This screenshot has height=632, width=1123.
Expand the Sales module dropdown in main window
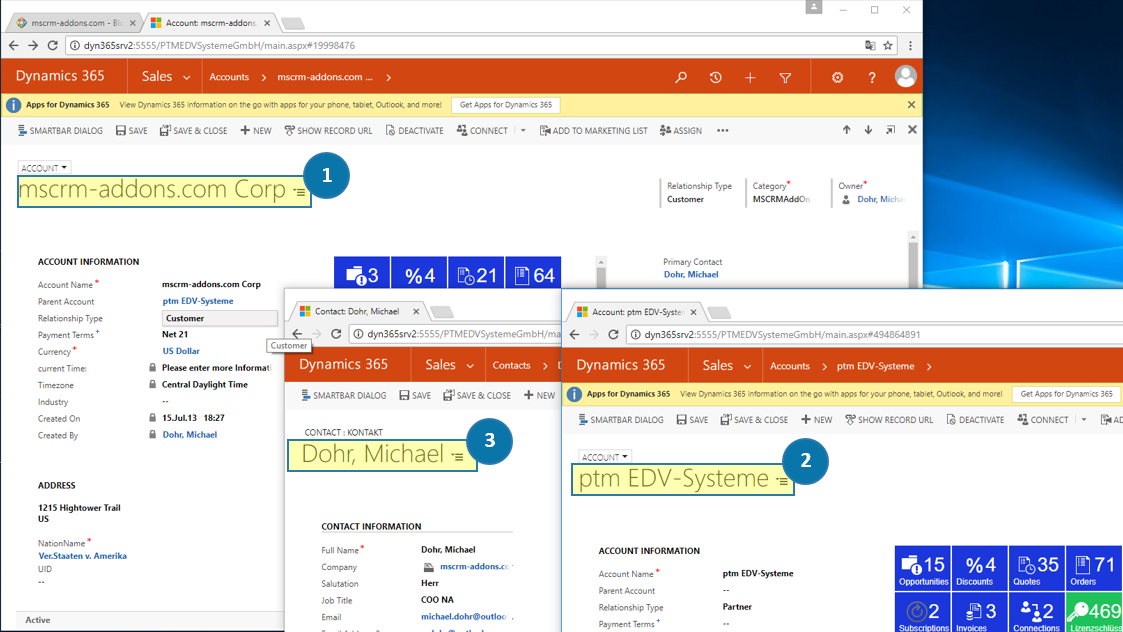pos(186,77)
